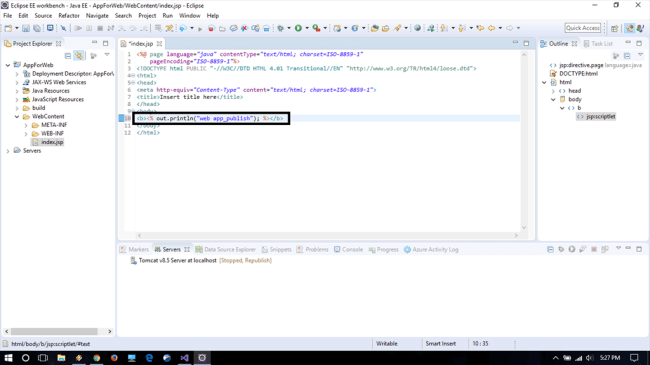Viewport: 650px width, 365px height.
Task: Click the Save icon in main toolbar
Action: (26, 28)
